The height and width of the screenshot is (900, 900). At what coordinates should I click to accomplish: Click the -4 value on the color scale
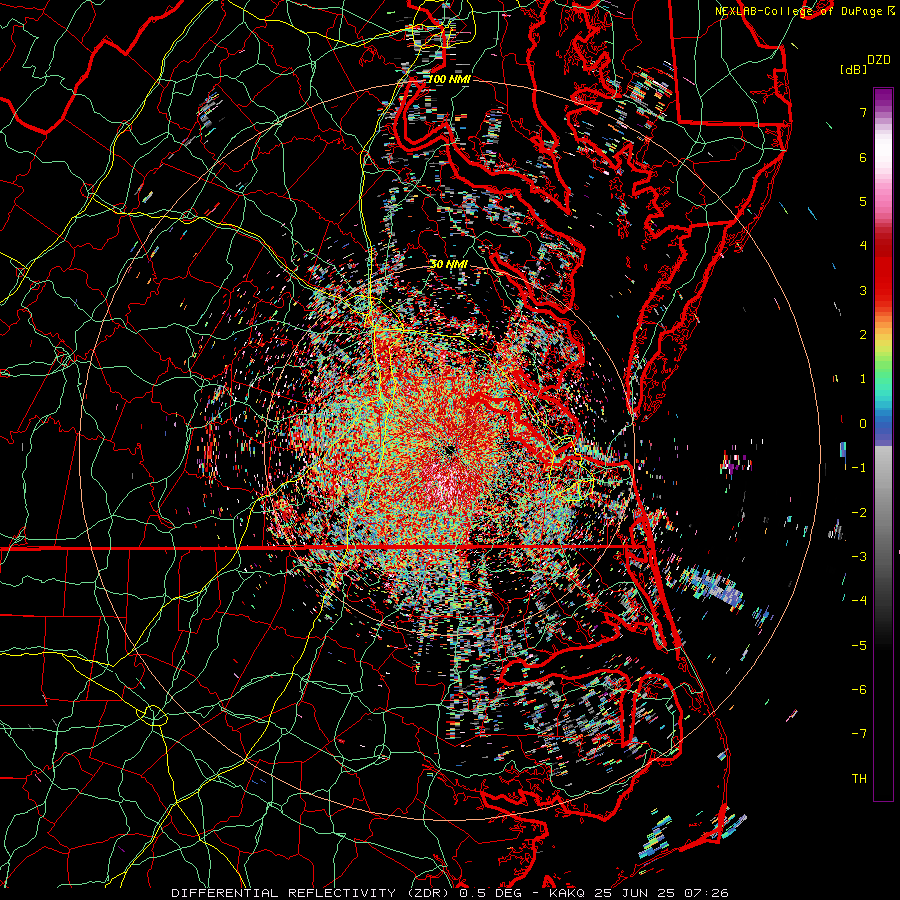click(x=859, y=601)
